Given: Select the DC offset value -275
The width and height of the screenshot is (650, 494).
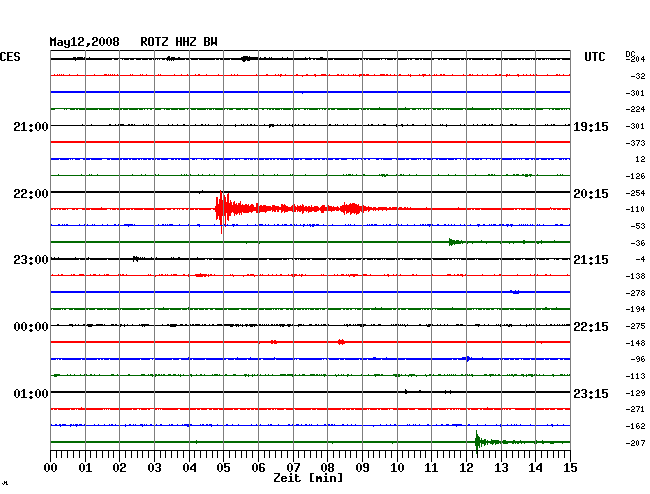Looking at the screenshot, I should (x=635, y=326).
